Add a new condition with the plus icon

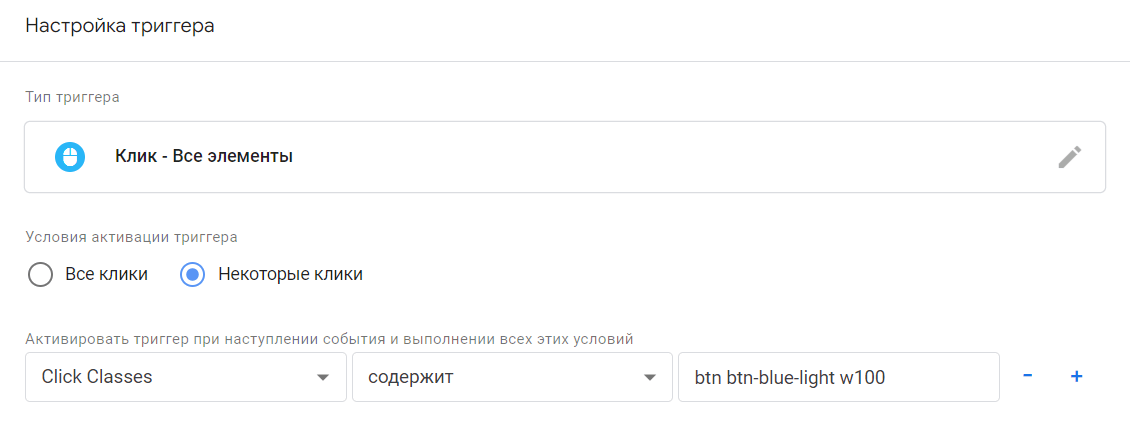[1077, 377]
